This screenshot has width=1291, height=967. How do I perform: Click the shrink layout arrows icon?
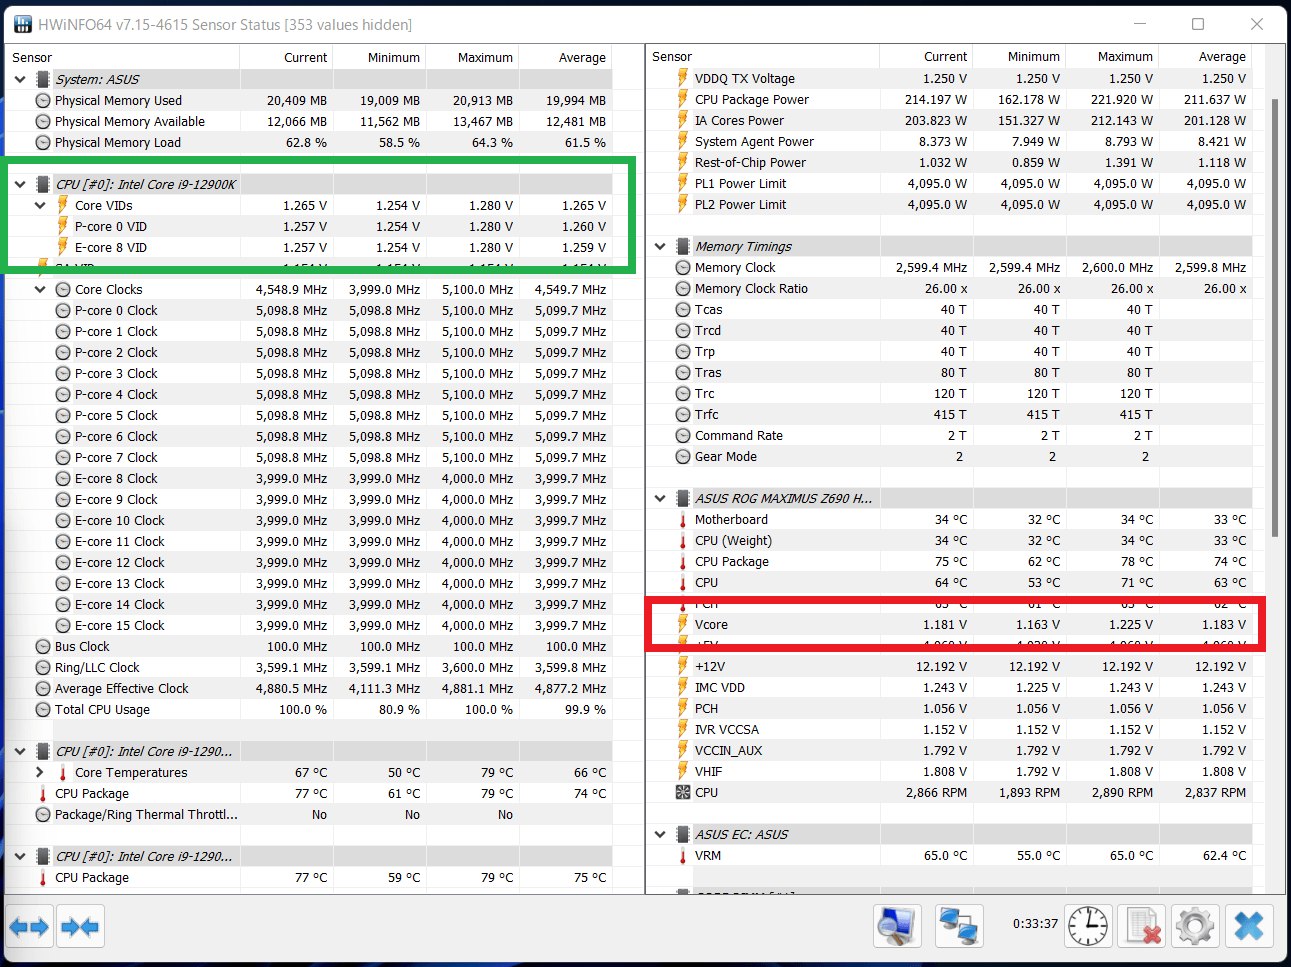80,927
